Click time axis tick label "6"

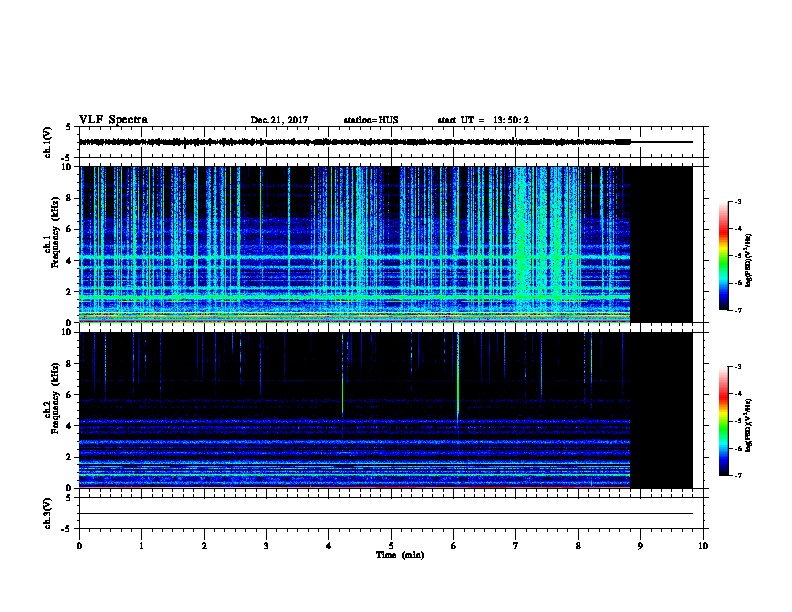453,546
